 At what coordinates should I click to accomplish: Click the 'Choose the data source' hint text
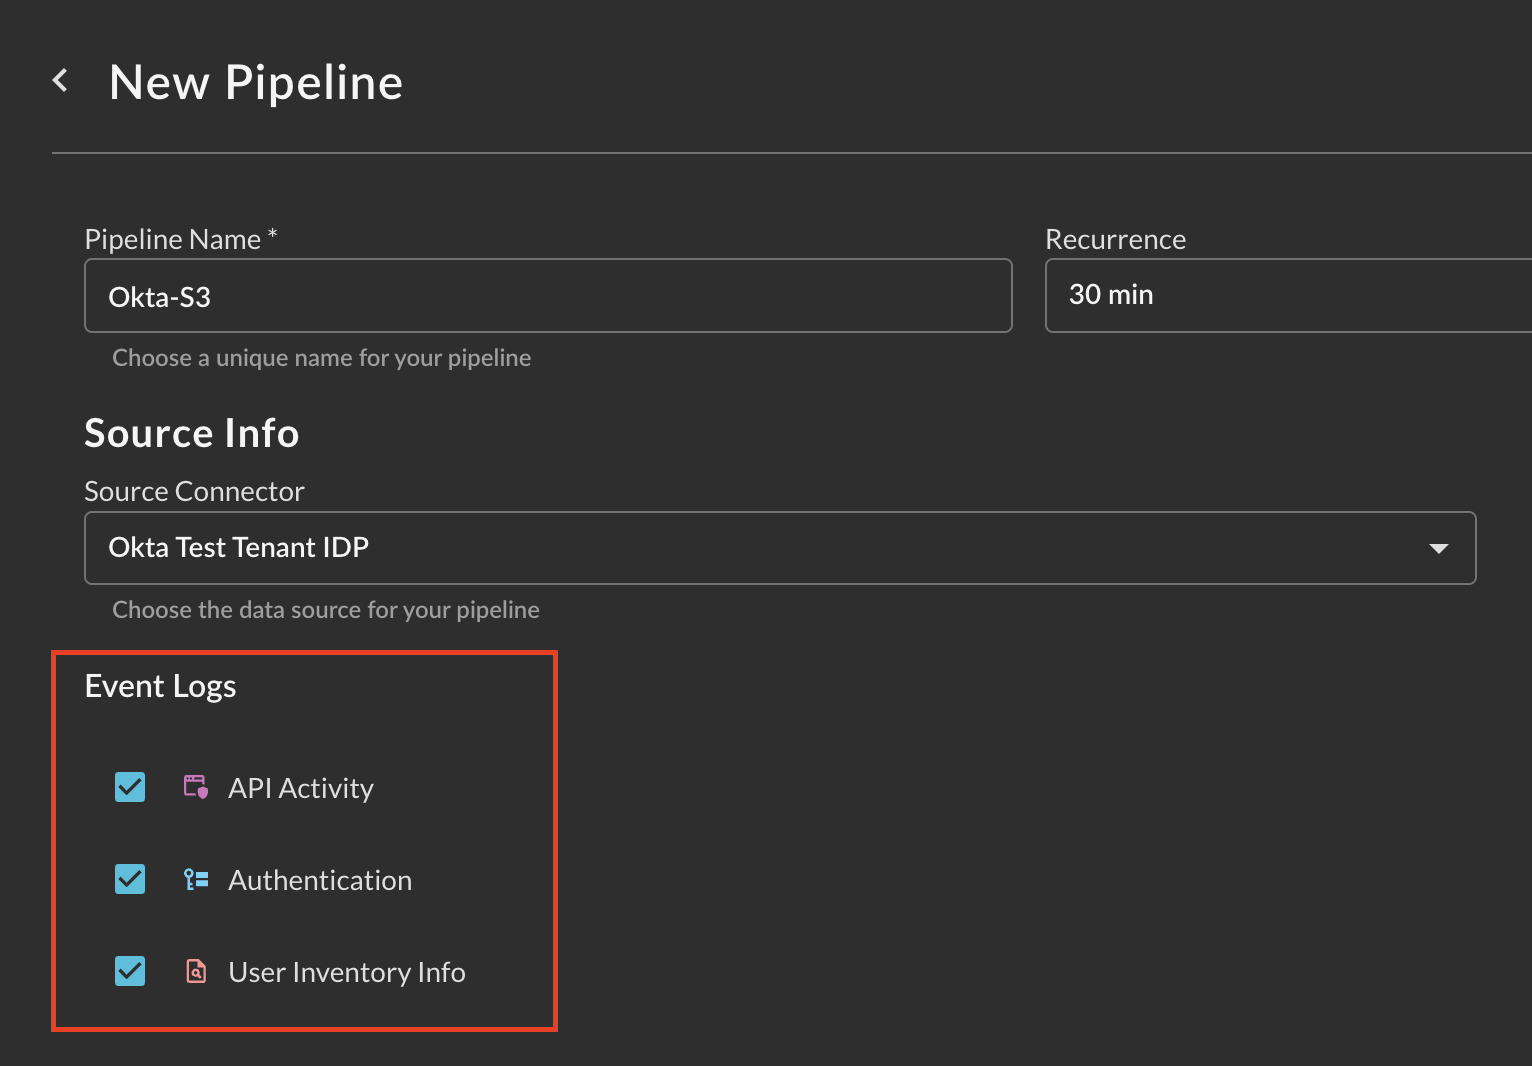coord(326,610)
